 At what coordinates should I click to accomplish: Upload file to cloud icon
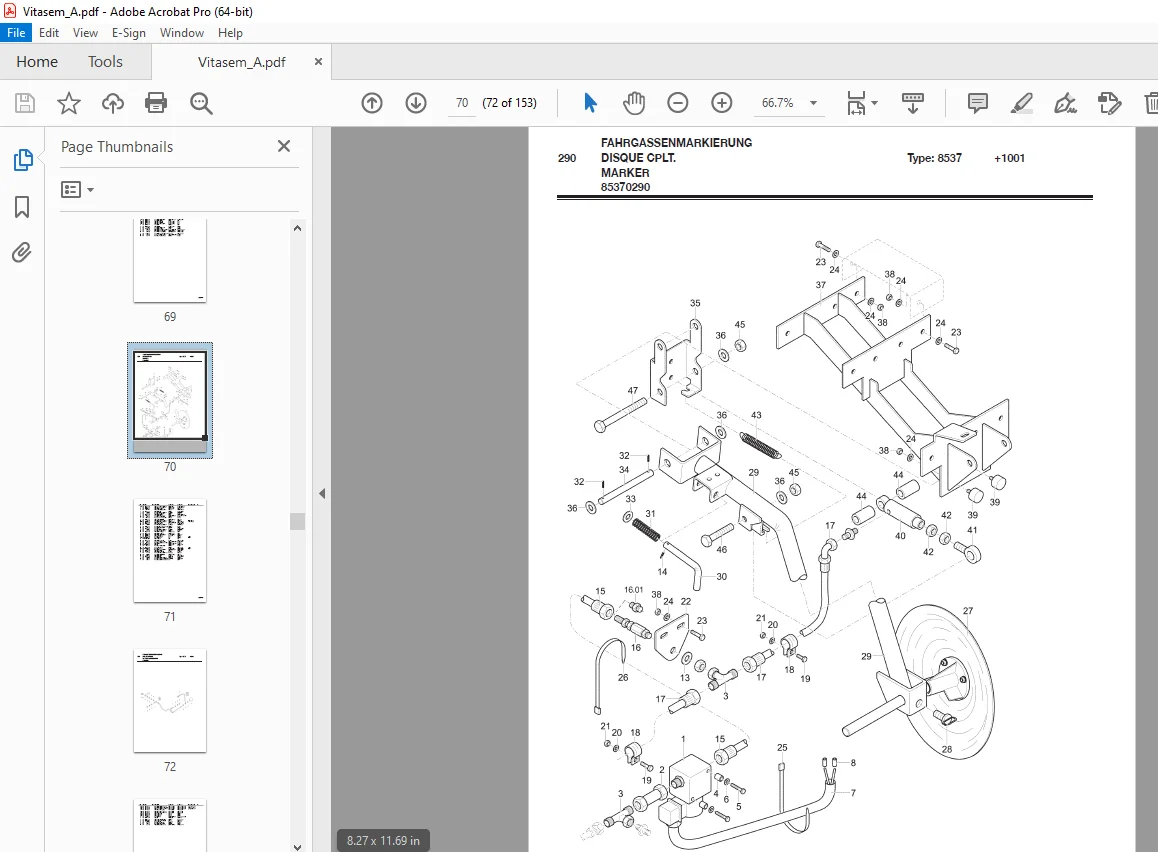point(112,103)
